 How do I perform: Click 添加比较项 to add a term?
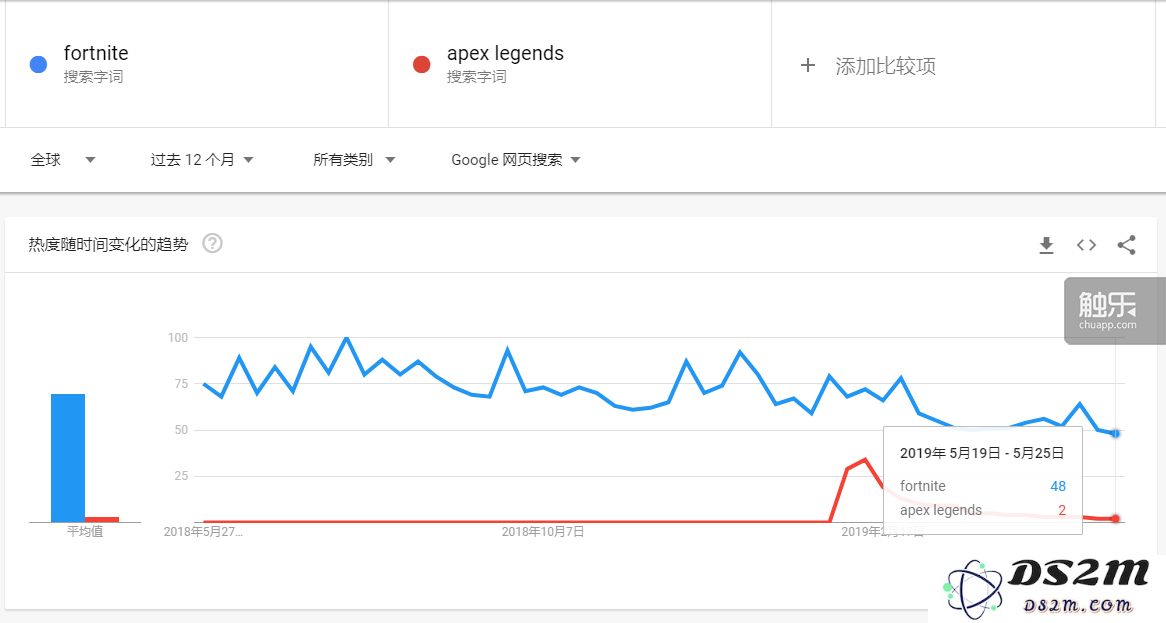pos(885,66)
